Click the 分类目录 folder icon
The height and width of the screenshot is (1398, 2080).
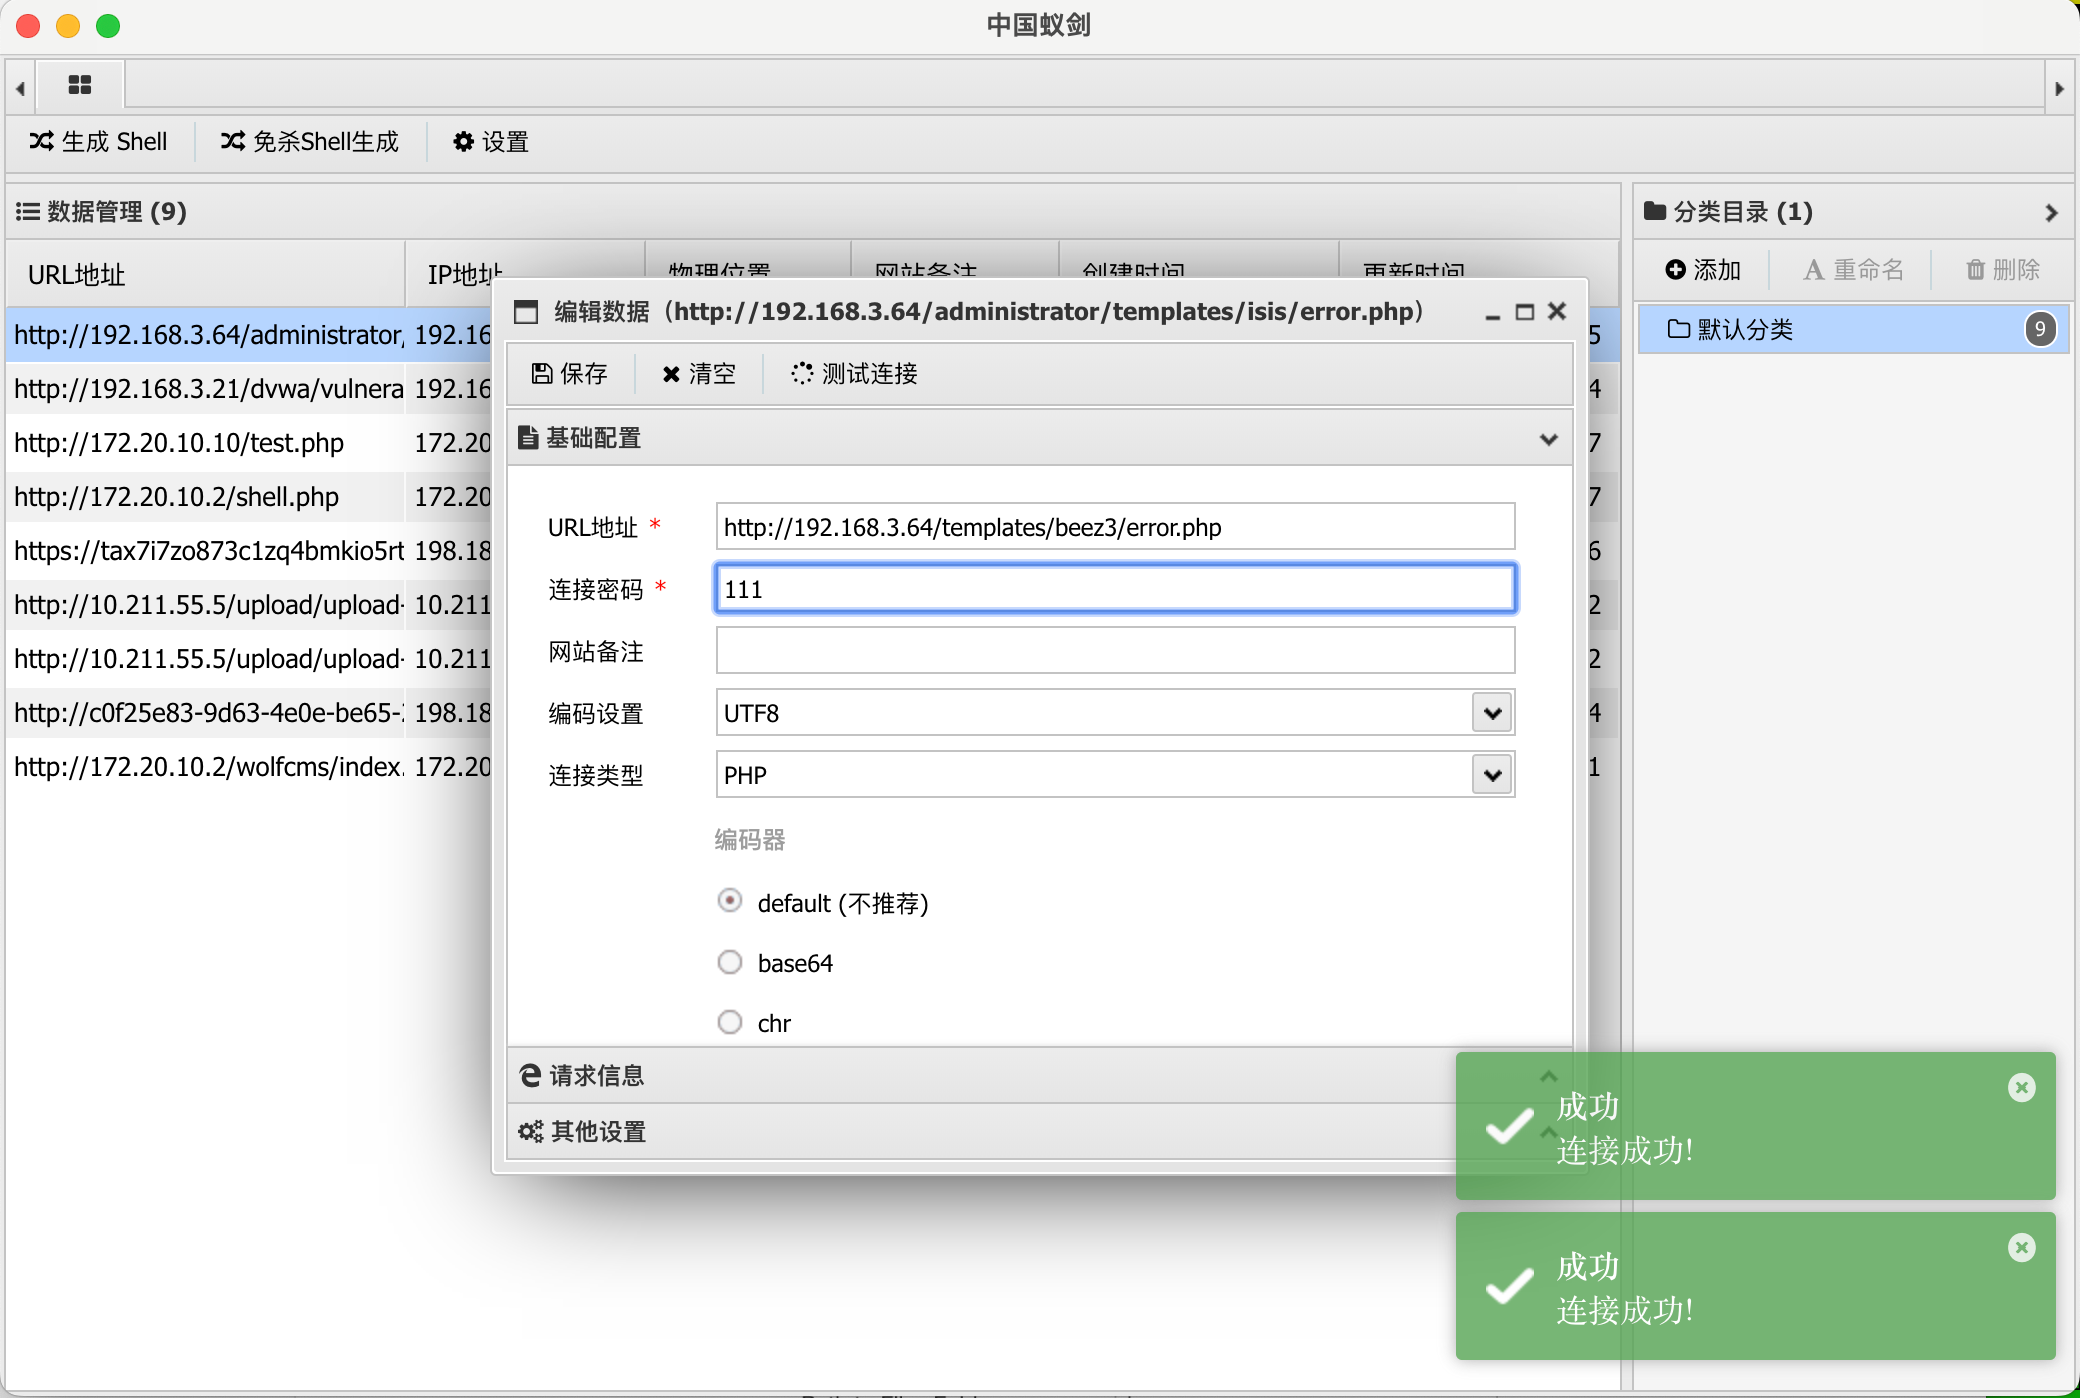click(1655, 211)
